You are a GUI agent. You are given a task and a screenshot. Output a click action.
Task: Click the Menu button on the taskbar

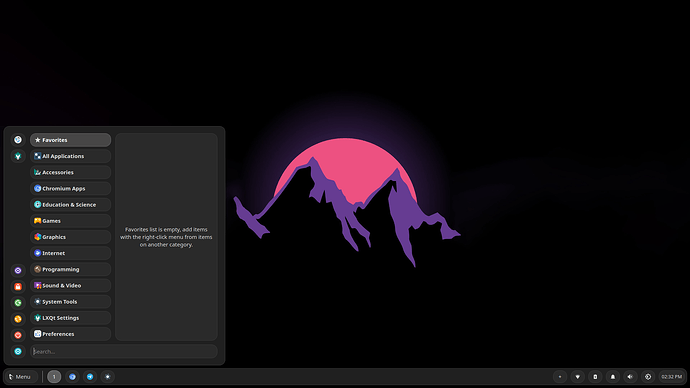(x=20, y=377)
